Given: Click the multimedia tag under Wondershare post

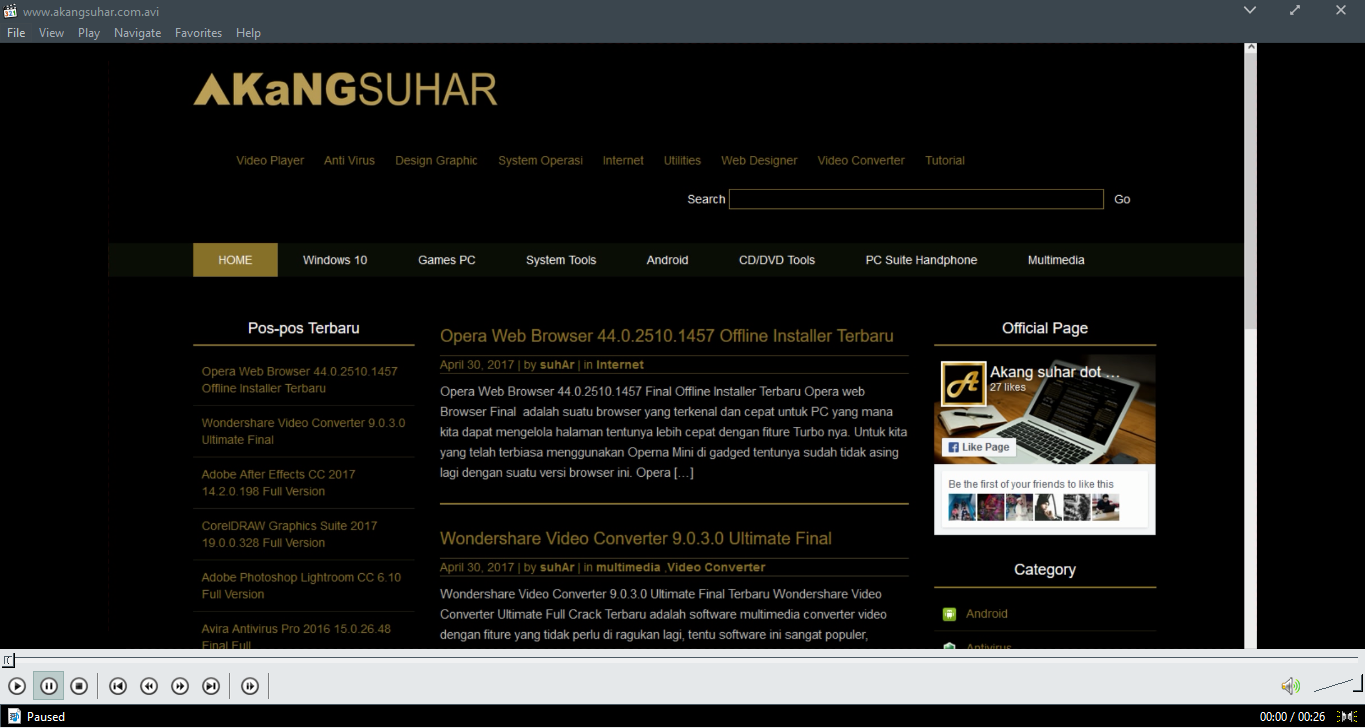Looking at the screenshot, I should point(628,567).
